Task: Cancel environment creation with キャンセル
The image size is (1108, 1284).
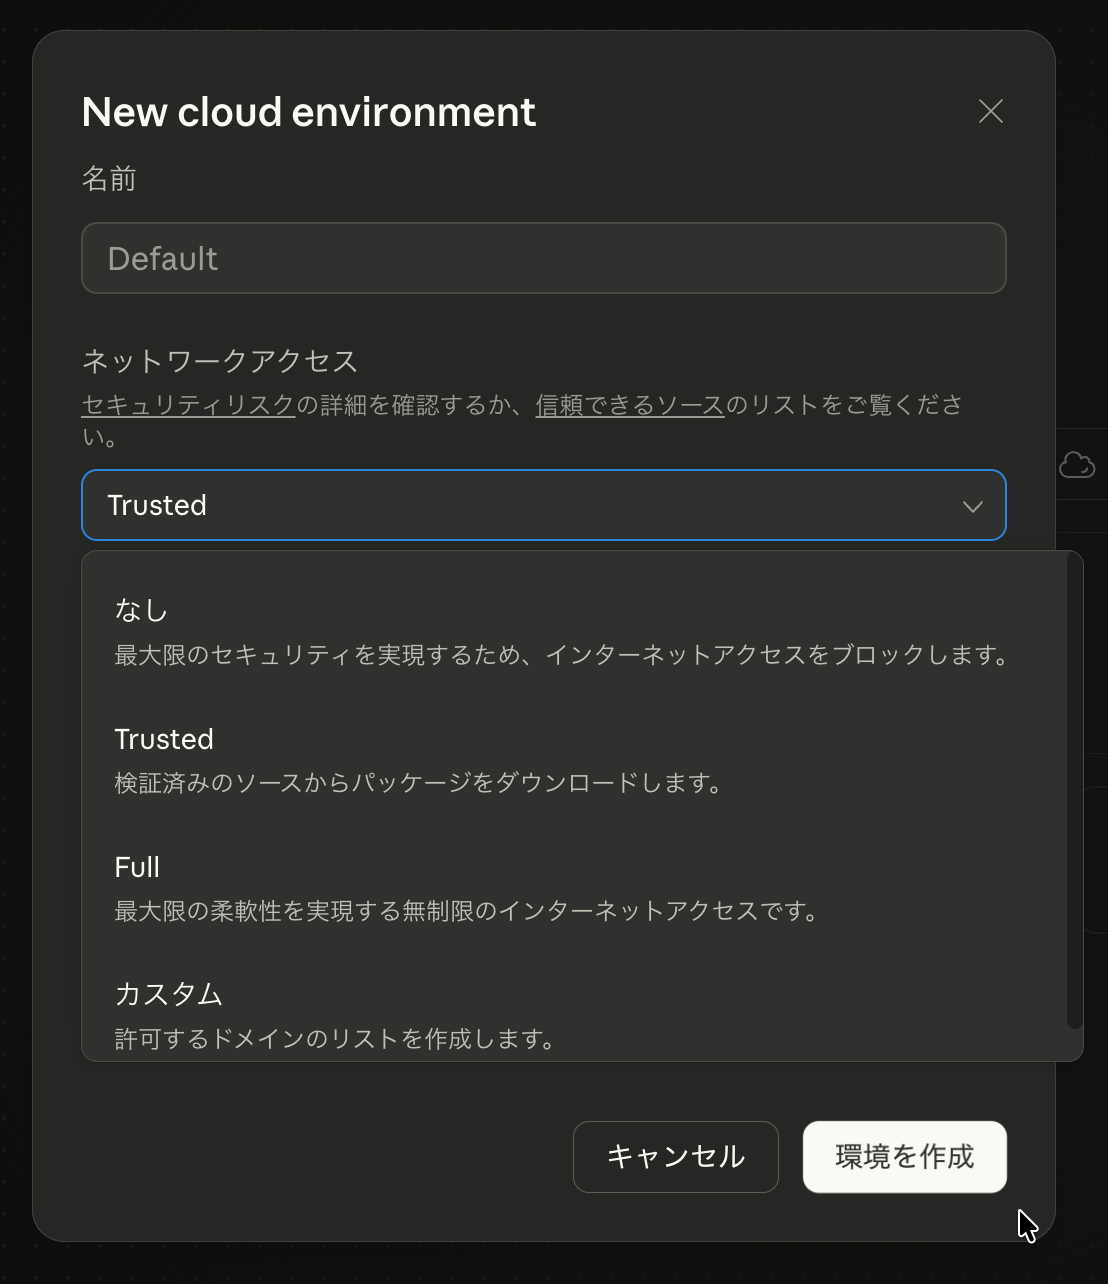Action: point(675,1157)
